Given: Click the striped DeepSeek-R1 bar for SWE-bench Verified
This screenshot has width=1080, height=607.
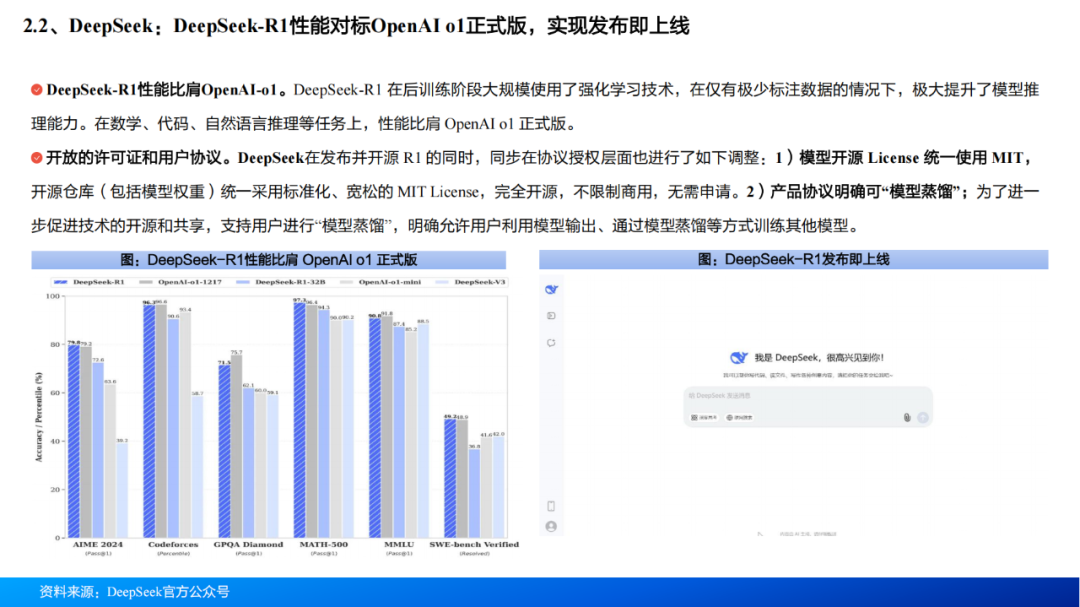Looking at the screenshot, I should pos(450,478).
